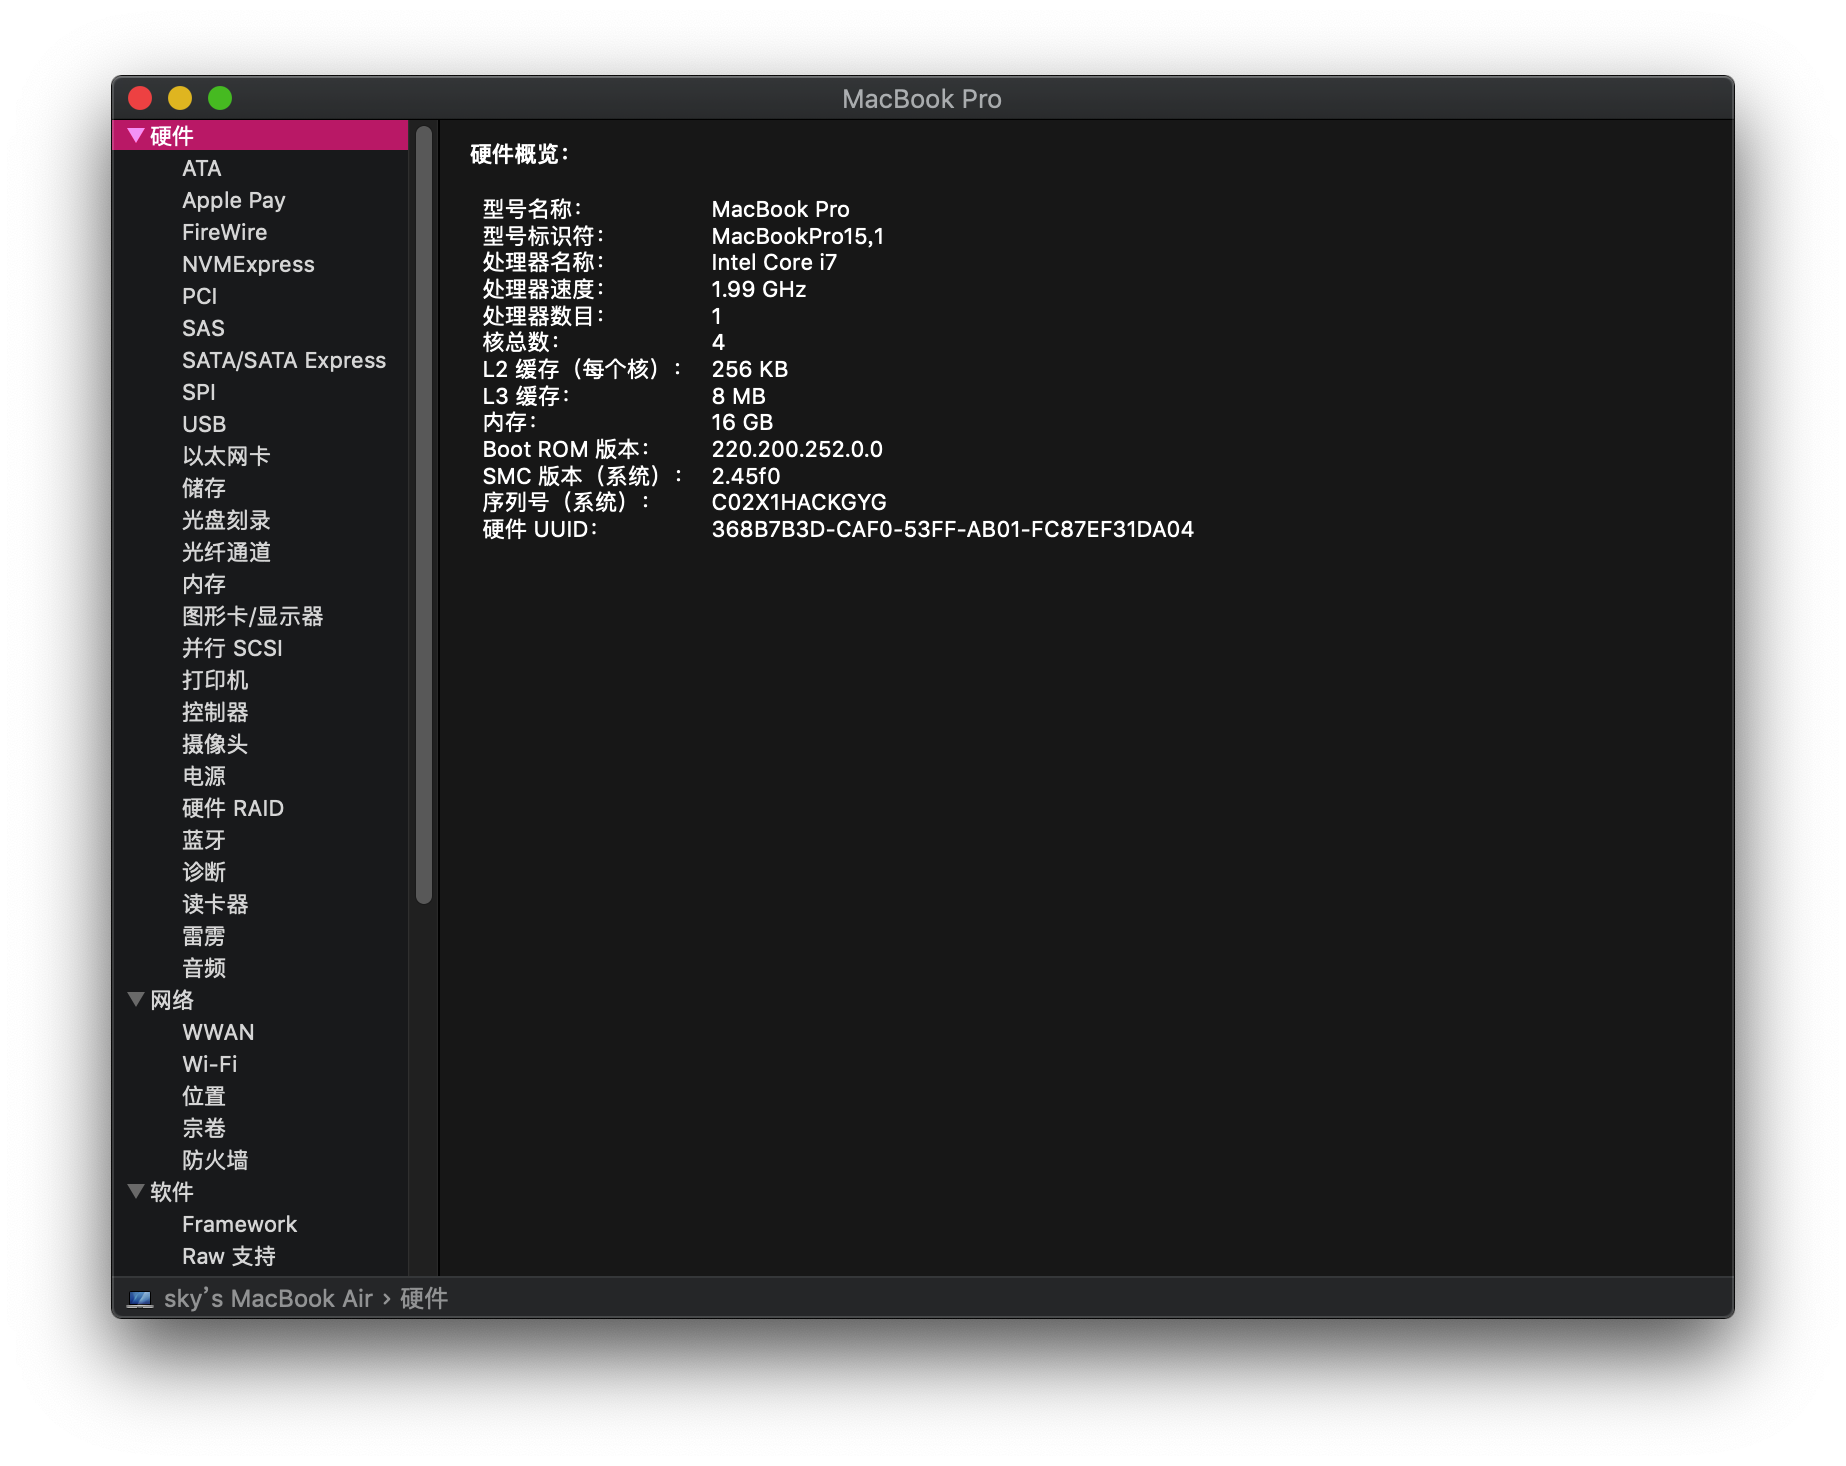This screenshot has height=1466, width=1846.
Task: Close the window with red button
Action: click(x=140, y=98)
